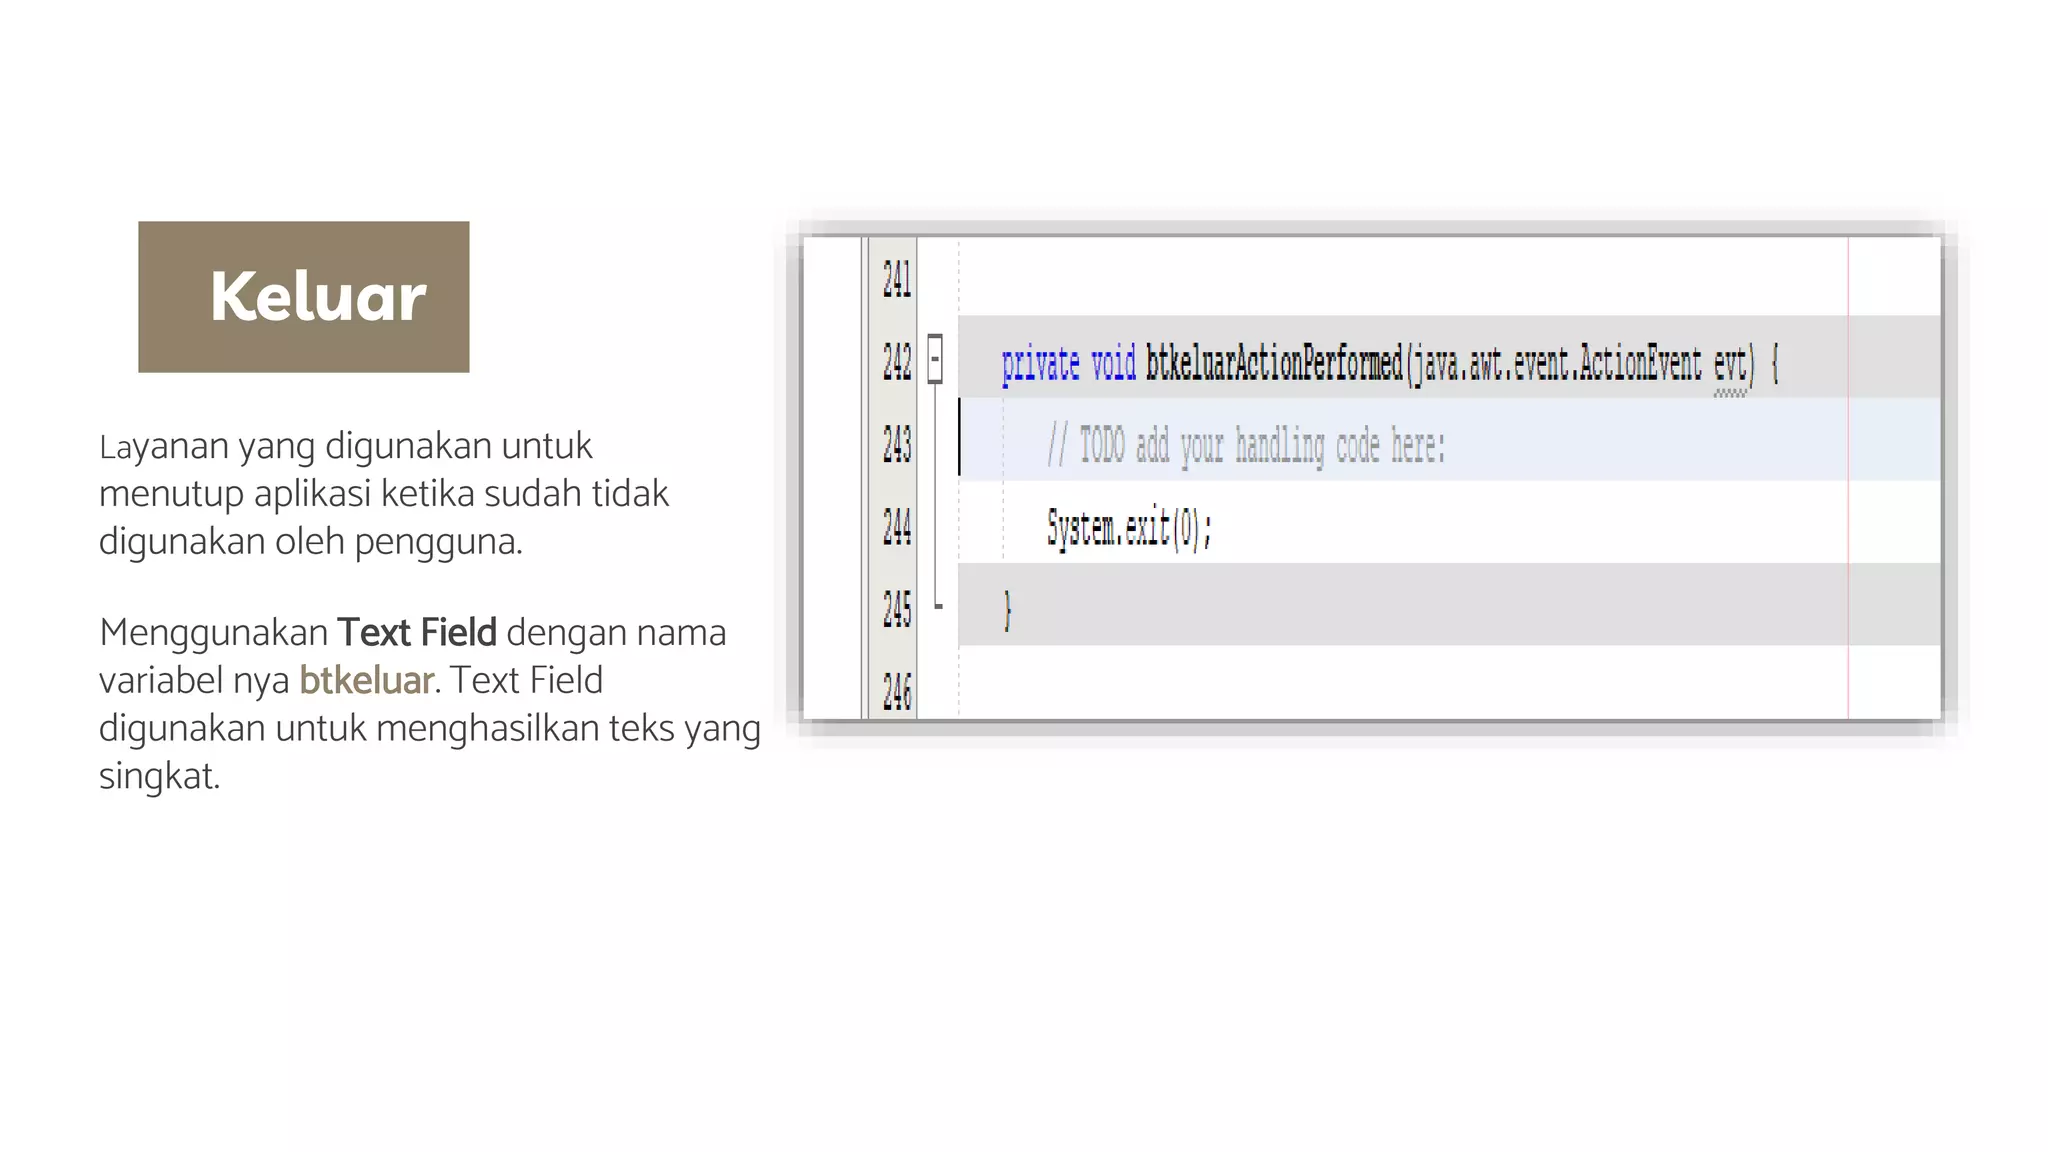The image size is (2048, 1152).
Task: Click the closing brace on line 245
Action: [1008, 609]
